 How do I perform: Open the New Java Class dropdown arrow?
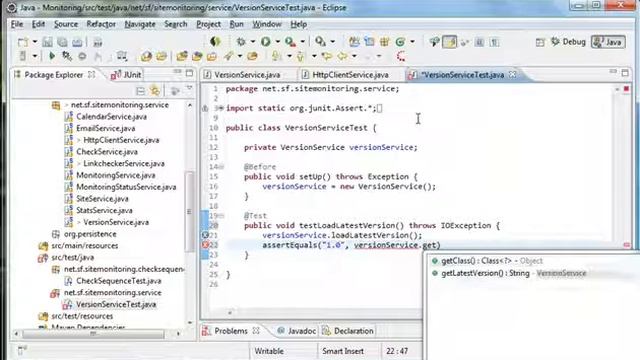pos(412,42)
